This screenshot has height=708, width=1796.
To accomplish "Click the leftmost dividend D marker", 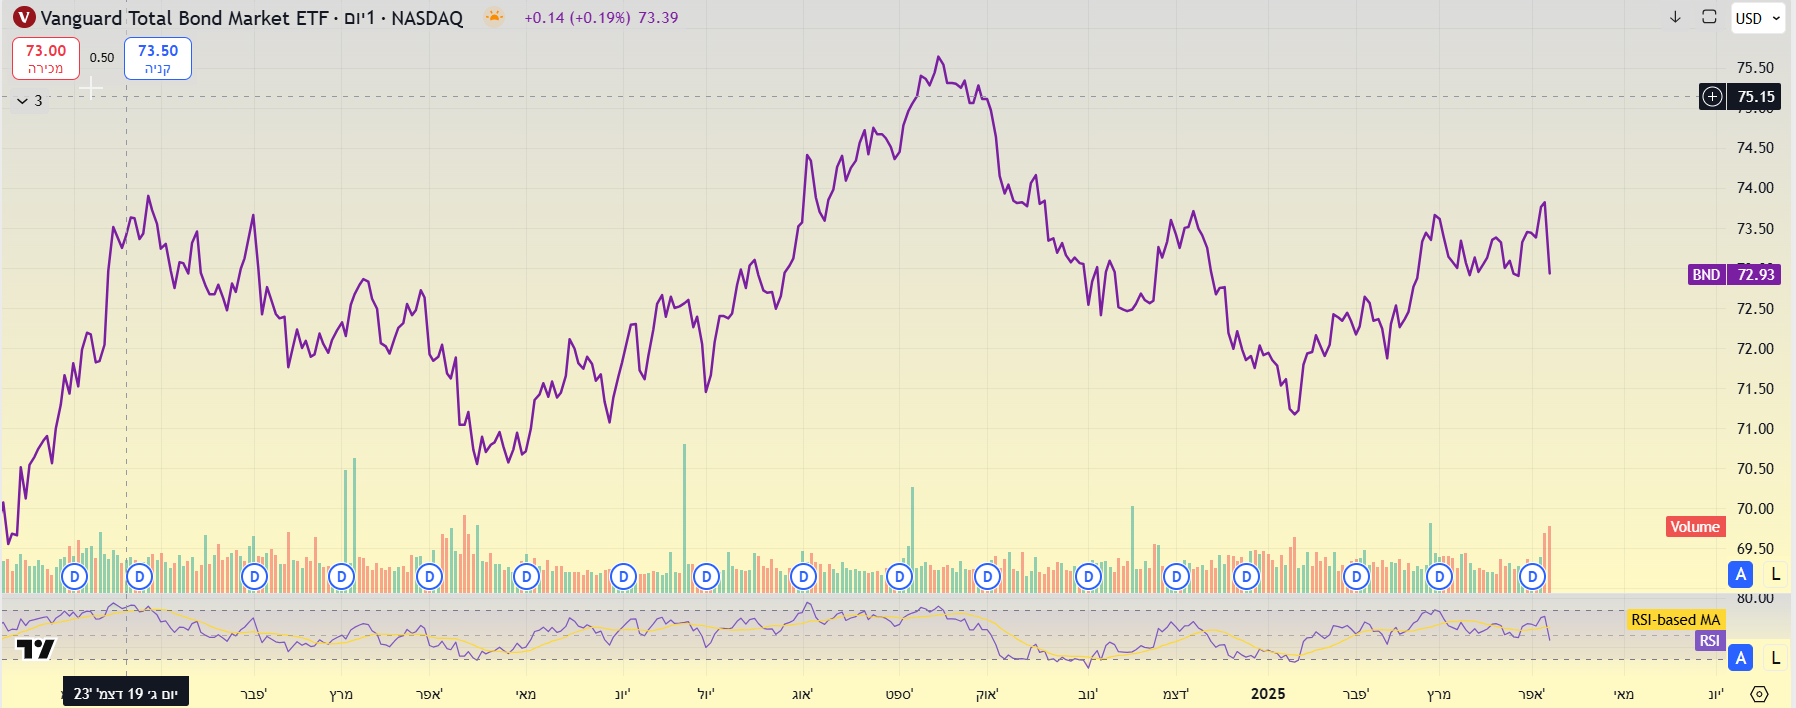I will 74,577.
